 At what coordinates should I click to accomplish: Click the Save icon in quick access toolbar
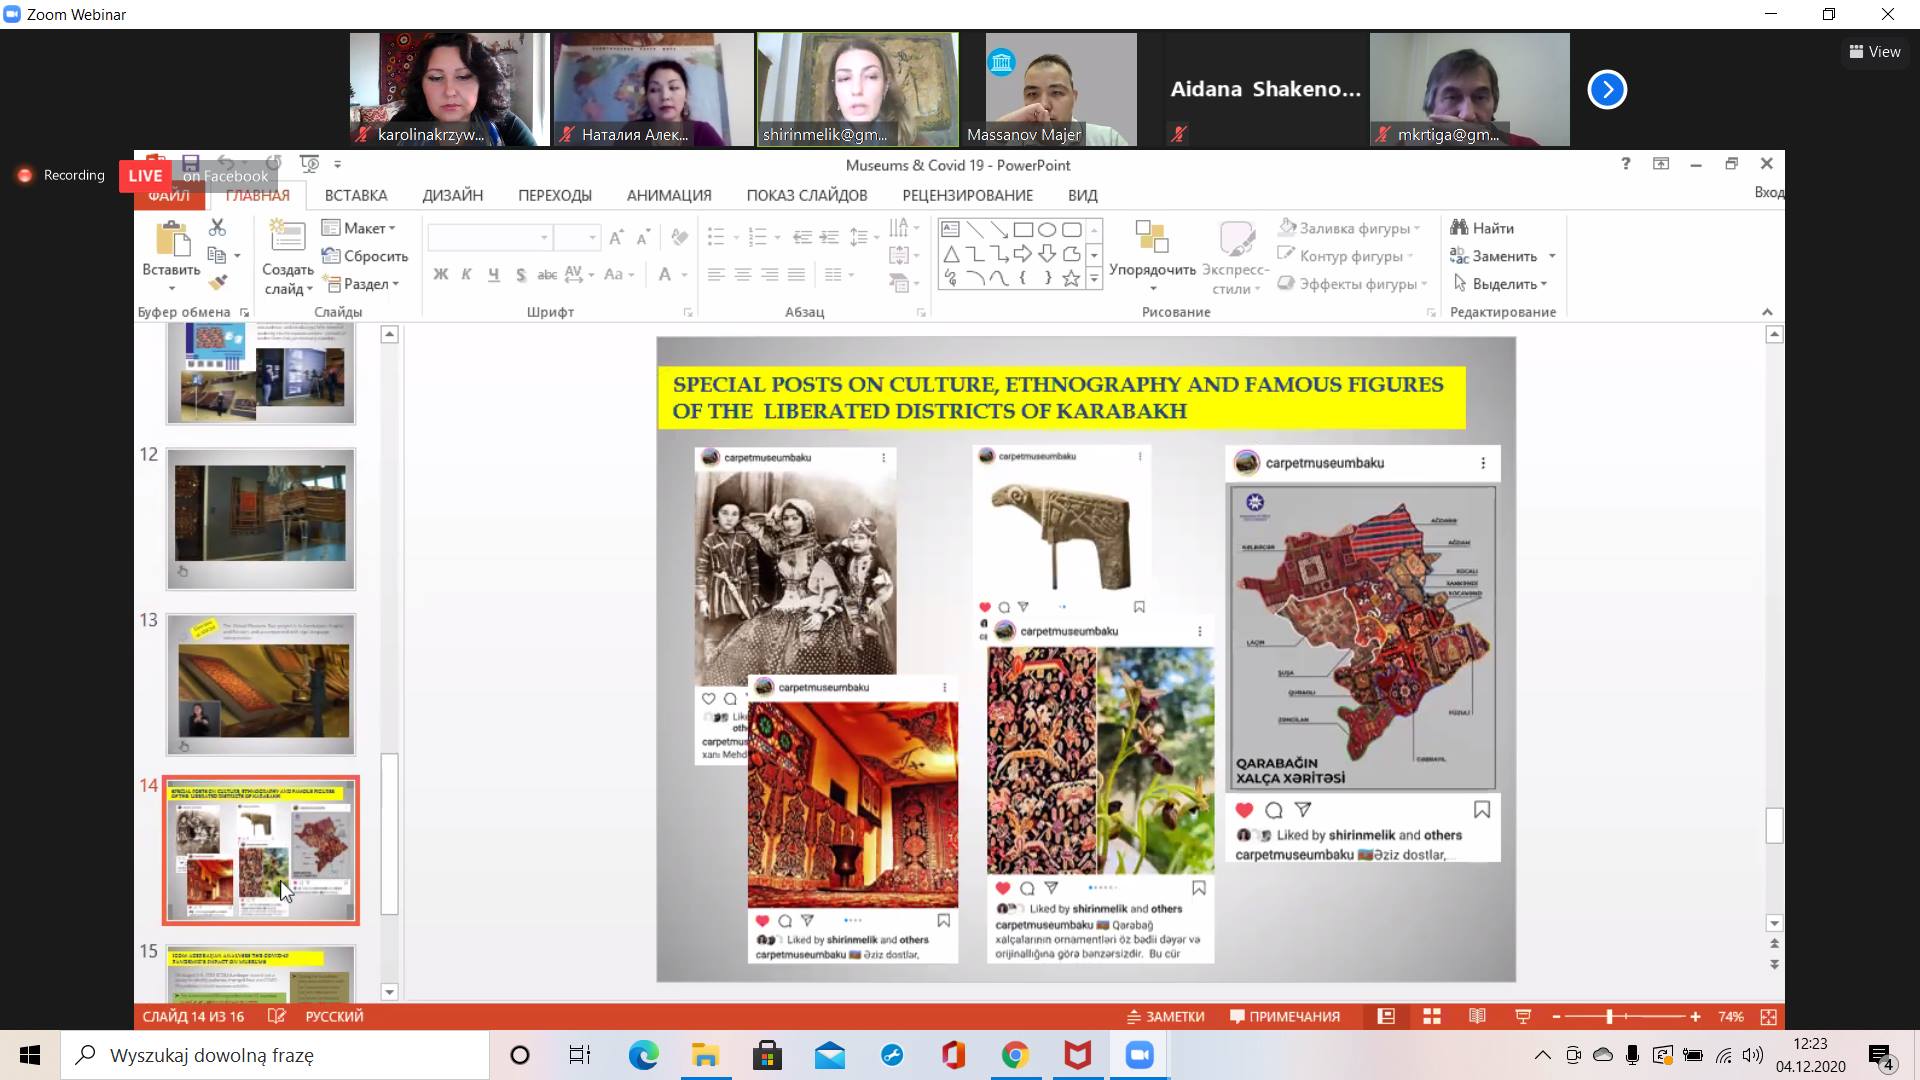coord(191,163)
